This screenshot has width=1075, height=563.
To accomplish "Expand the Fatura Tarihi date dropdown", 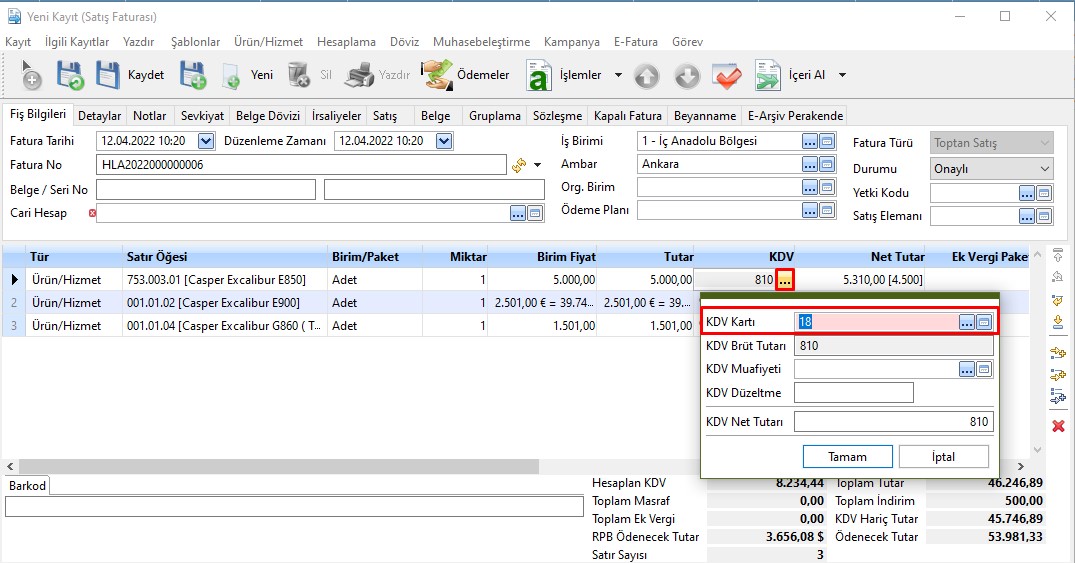I will tap(206, 141).
